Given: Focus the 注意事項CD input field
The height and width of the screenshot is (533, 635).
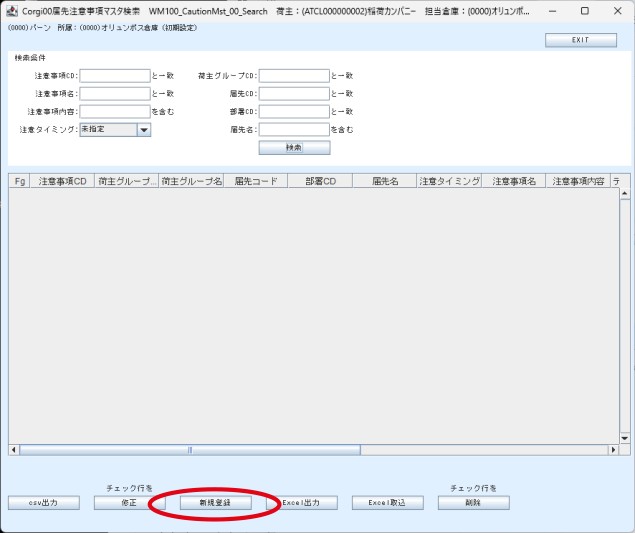Looking at the screenshot, I should [x=115, y=76].
